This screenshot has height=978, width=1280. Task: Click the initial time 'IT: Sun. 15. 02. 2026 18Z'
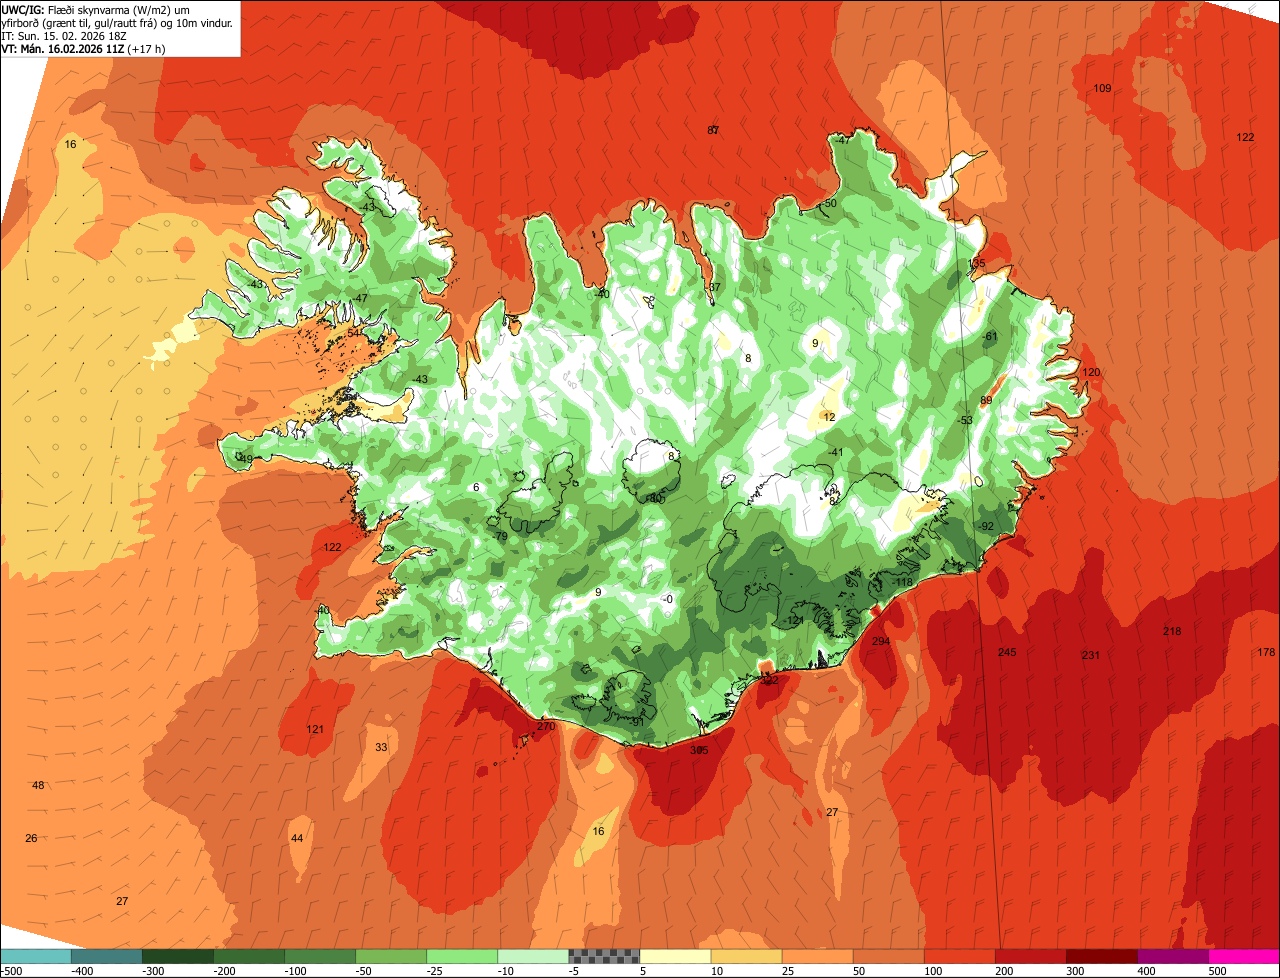point(64,35)
